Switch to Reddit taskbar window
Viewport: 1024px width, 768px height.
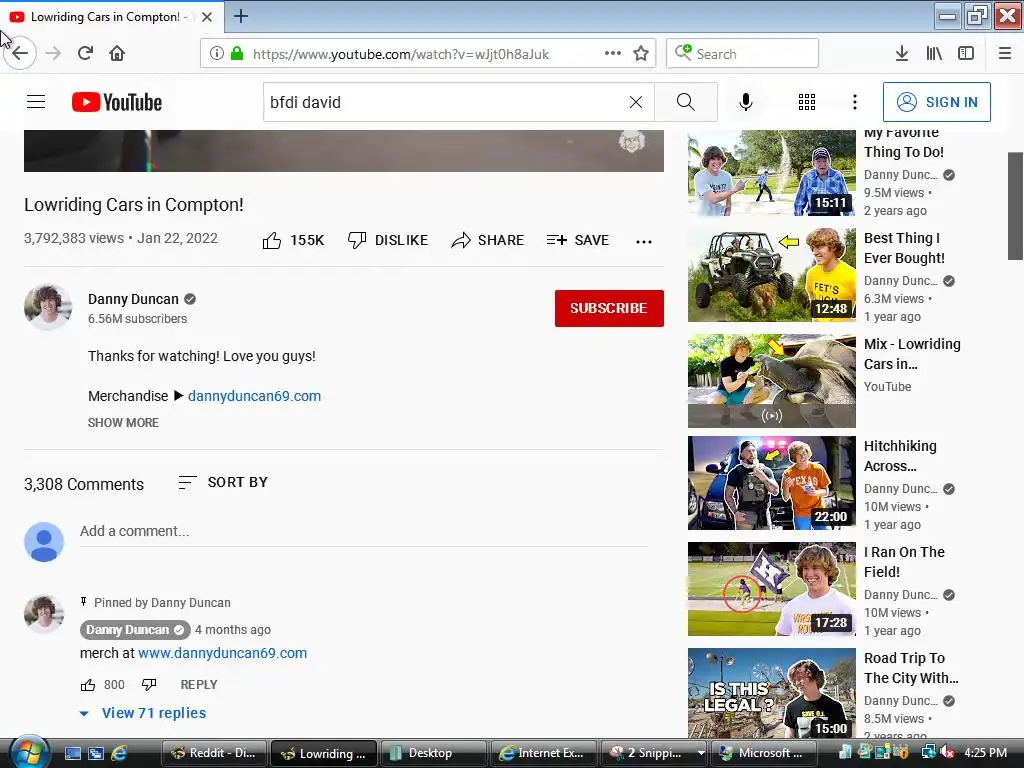pos(213,753)
